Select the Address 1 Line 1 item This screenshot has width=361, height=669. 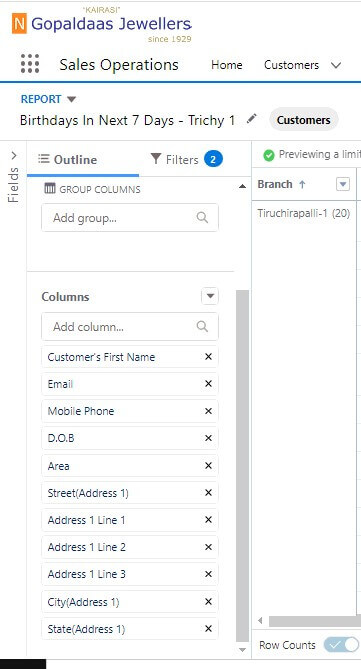tap(130, 520)
